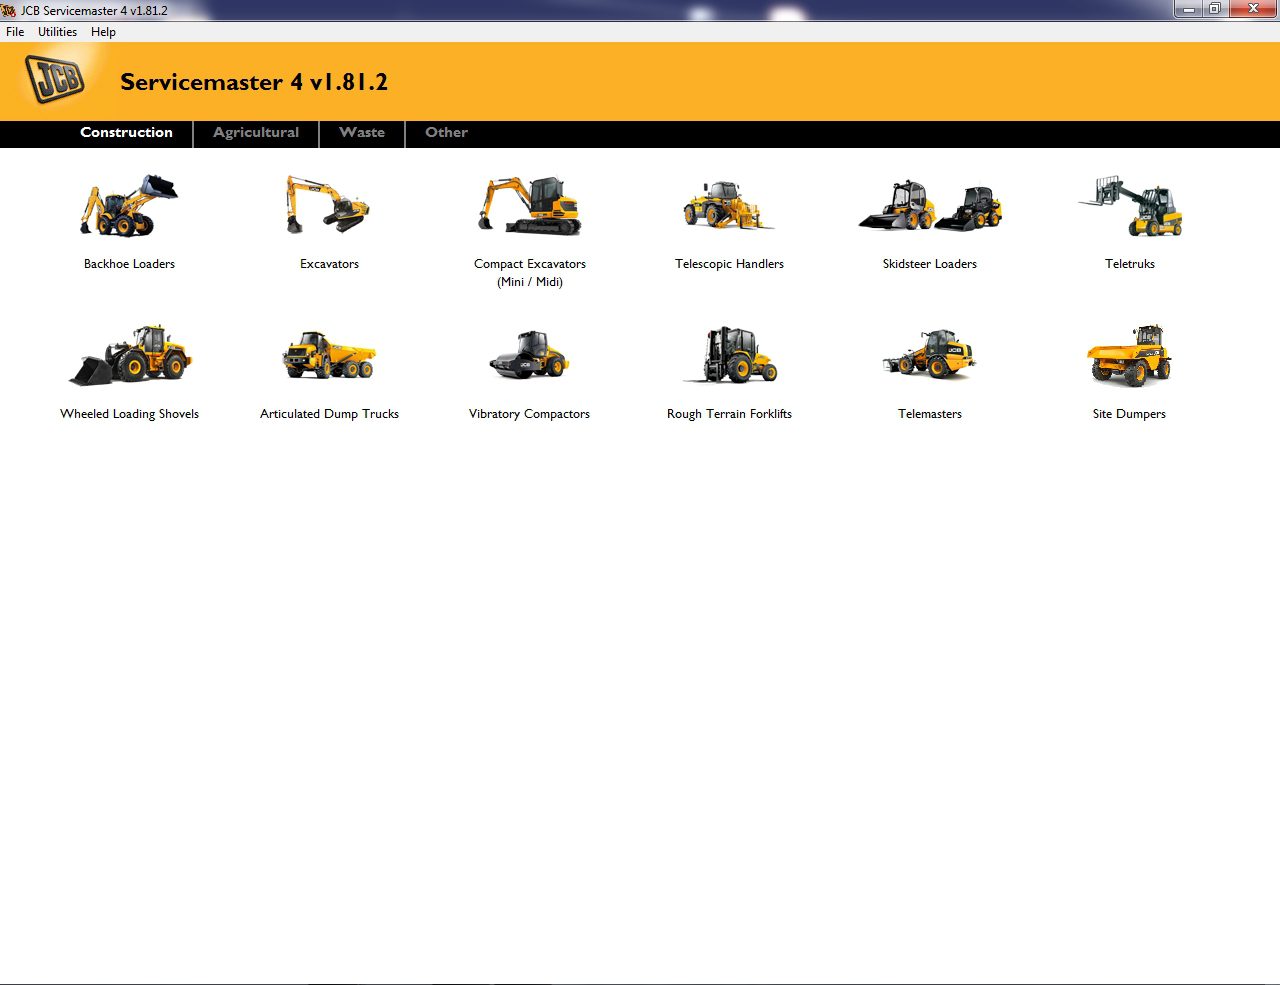Click the Site Dumpers label
Viewport: 1280px width, 985px height.
[x=1129, y=414]
